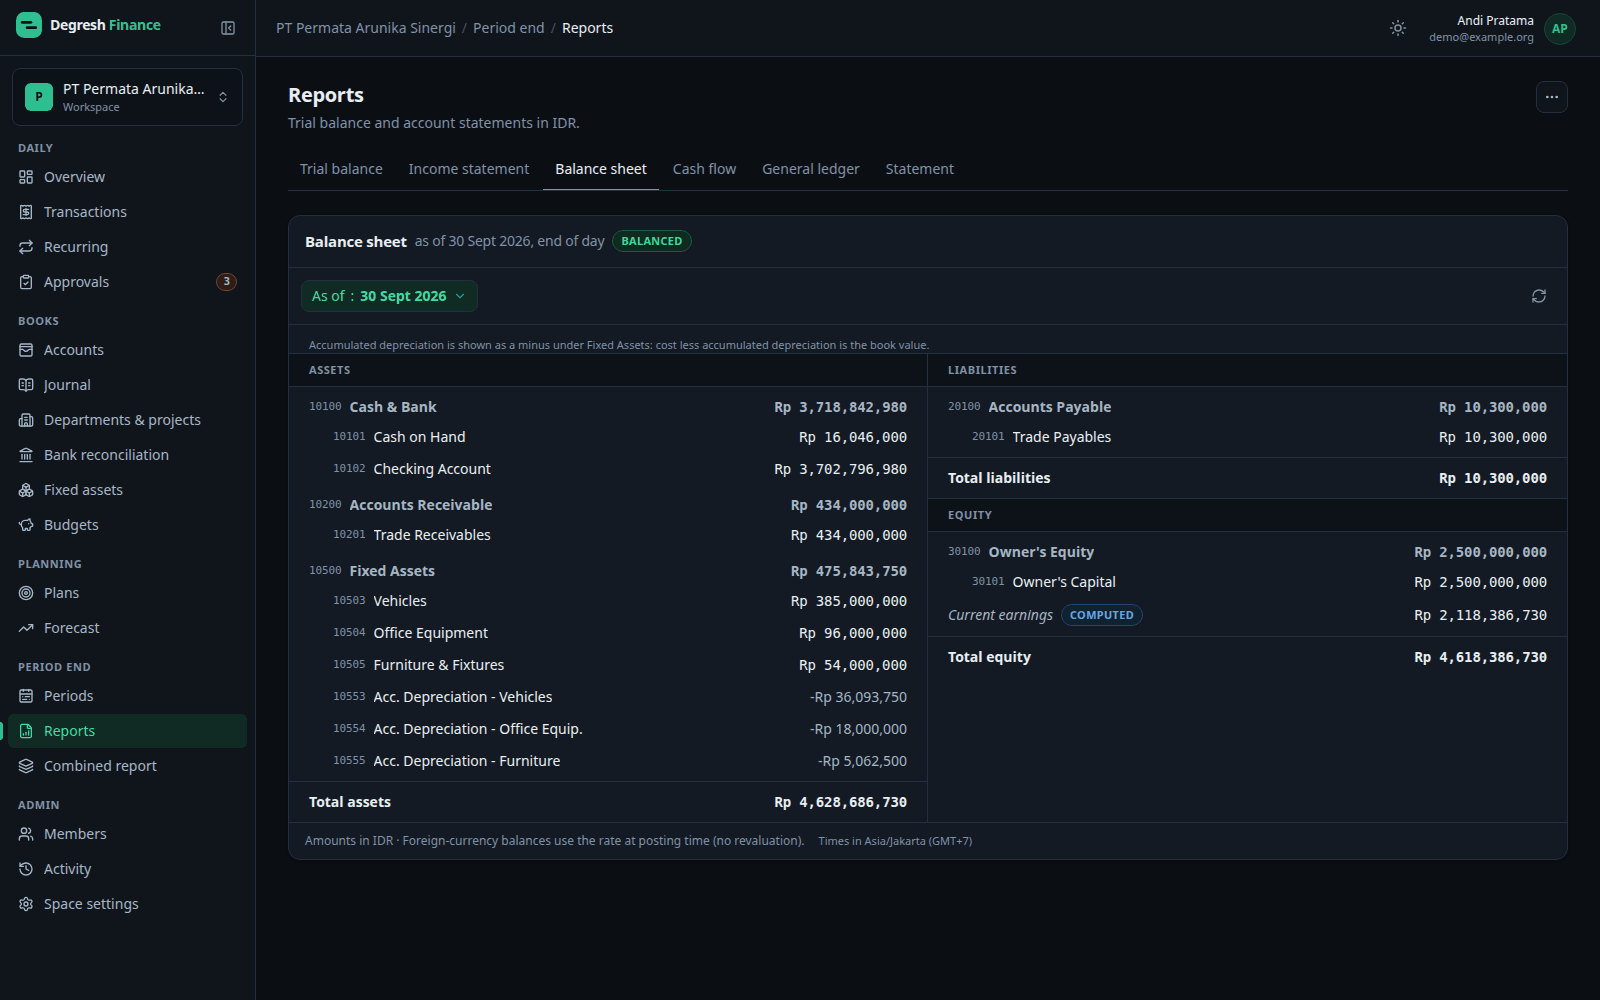Switch to the Trial balance tab

point(341,169)
